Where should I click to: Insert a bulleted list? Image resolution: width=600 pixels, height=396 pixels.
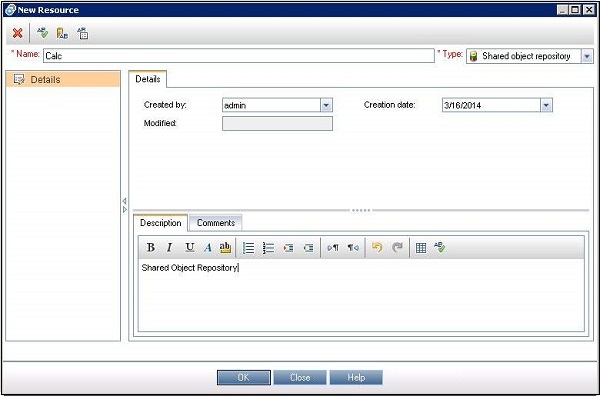249,248
